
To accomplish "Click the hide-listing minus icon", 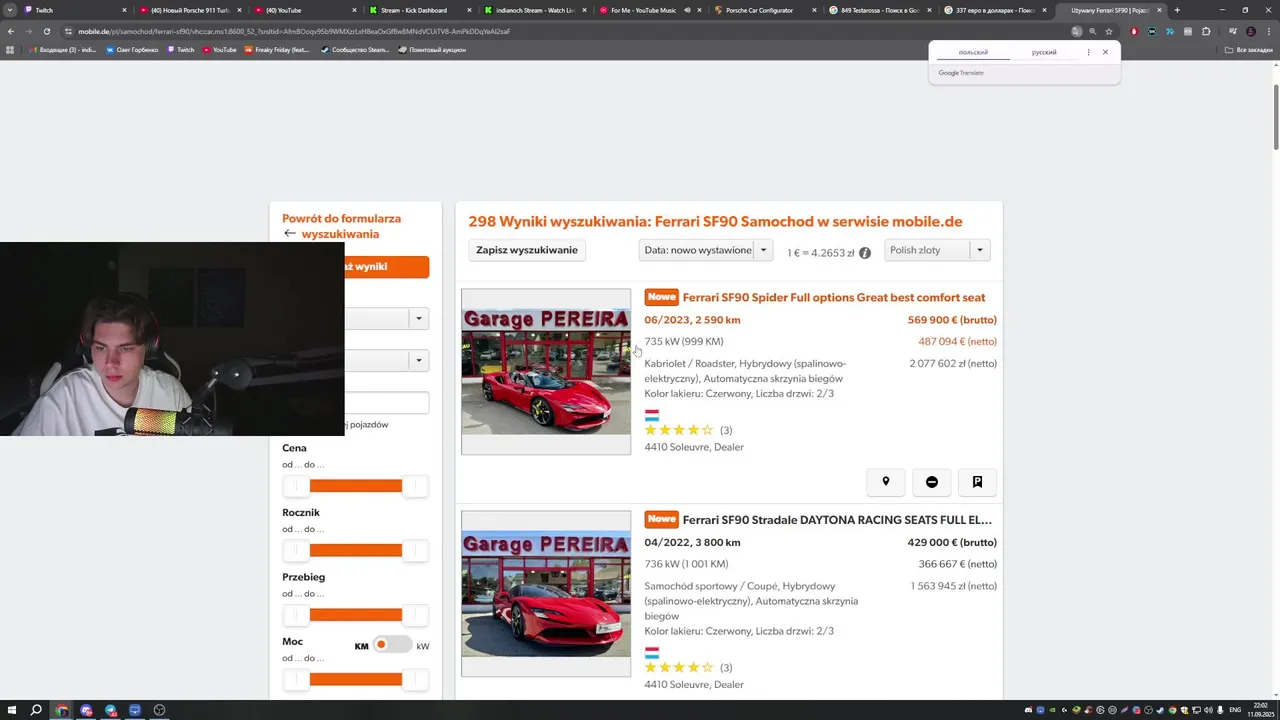I will coord(931,482).
